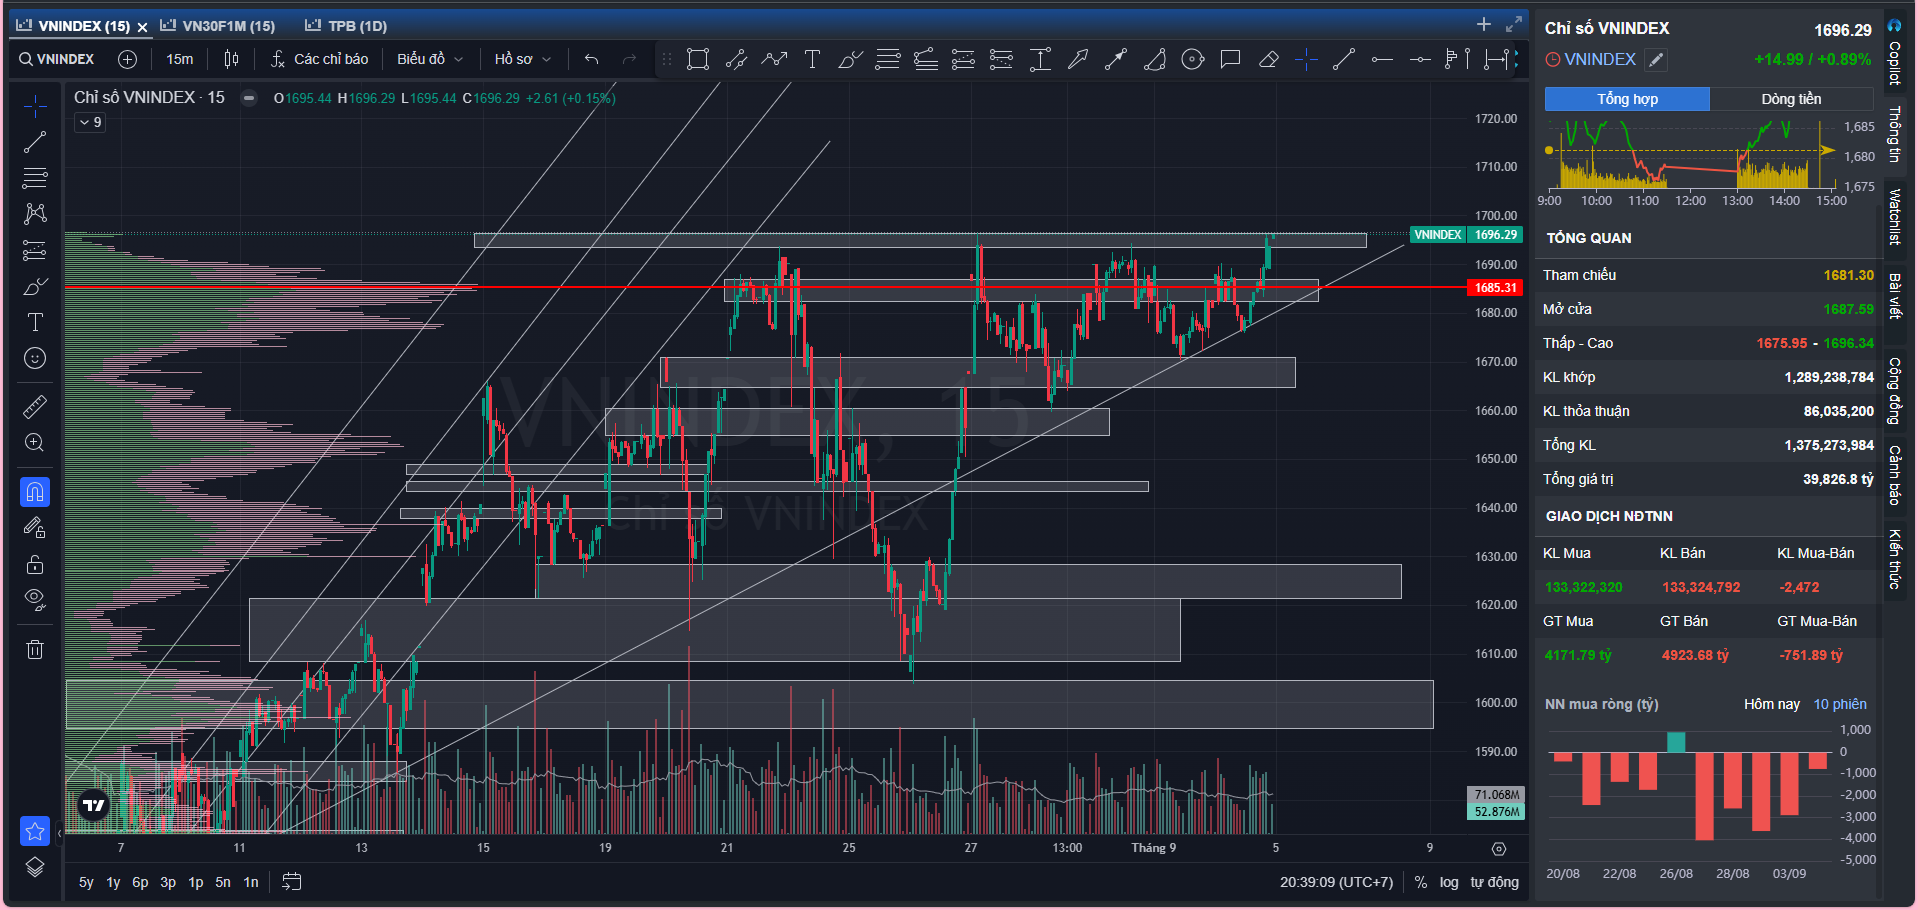
Task: Click the 10 phiên link
Action: click(x=1840, y=704)
